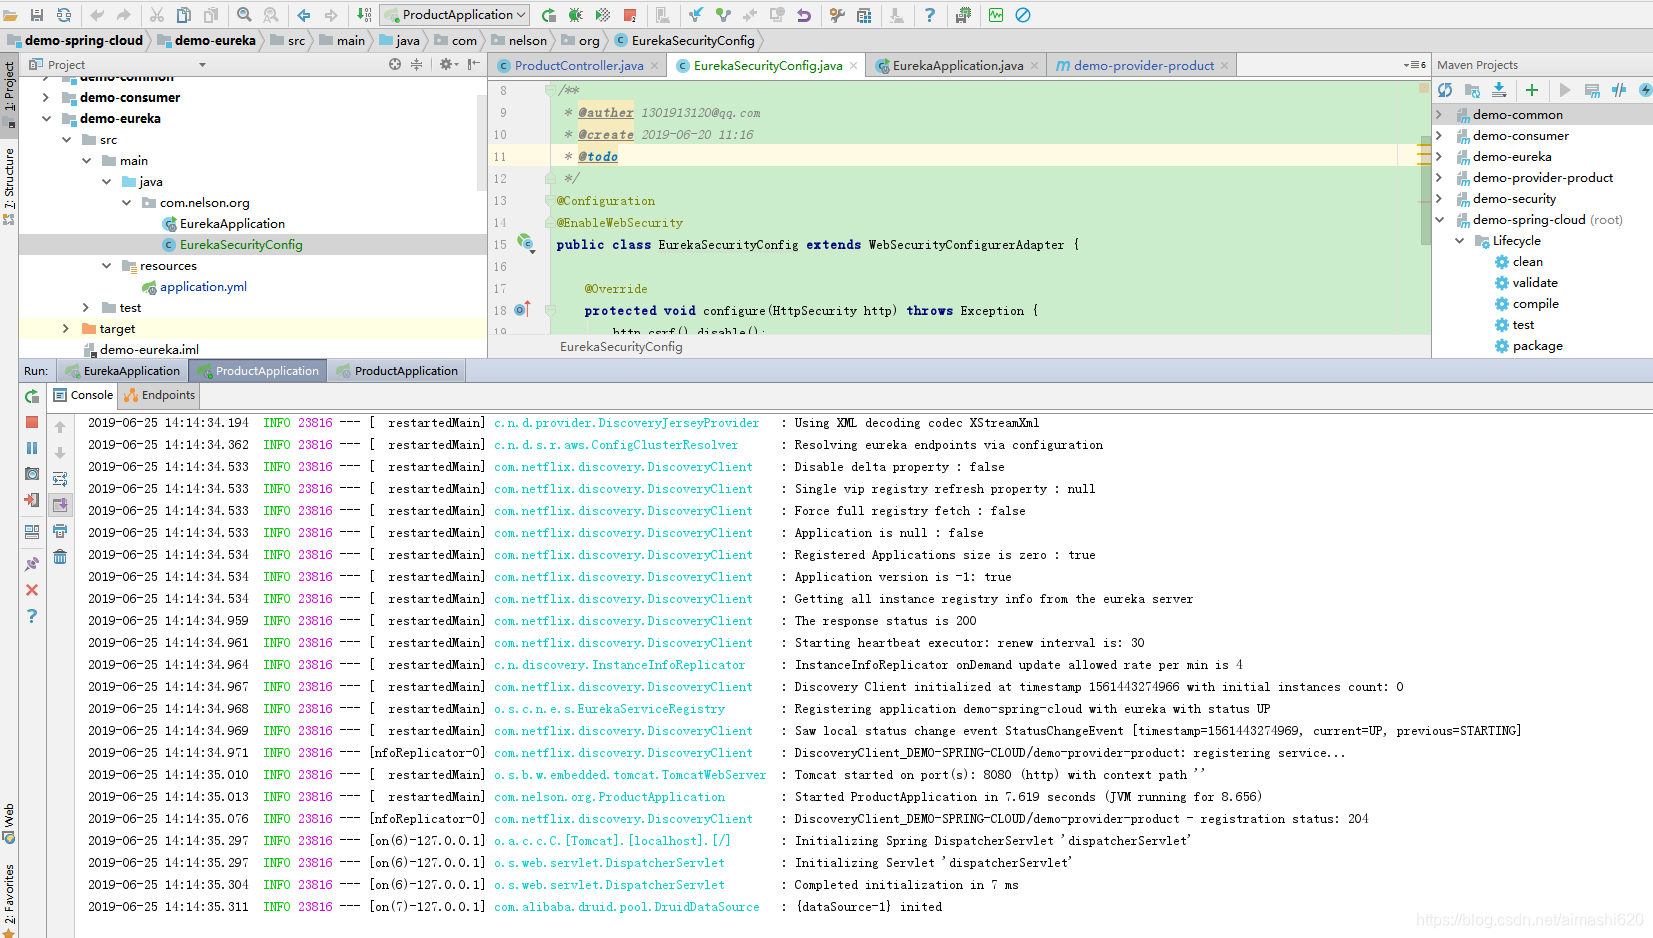Click the Synchronize icon in the main toolbar
The image size is (1653, 938).
[64, 15]
